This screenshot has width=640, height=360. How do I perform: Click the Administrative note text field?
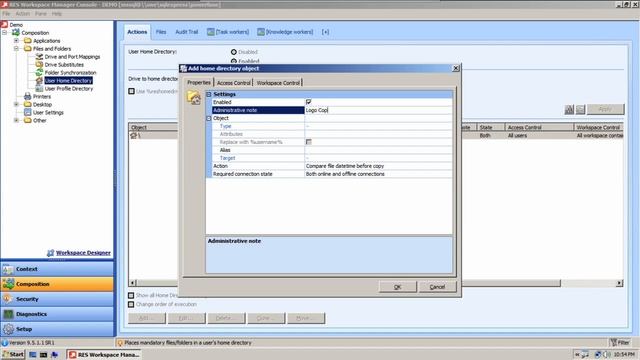pos(378,110)
